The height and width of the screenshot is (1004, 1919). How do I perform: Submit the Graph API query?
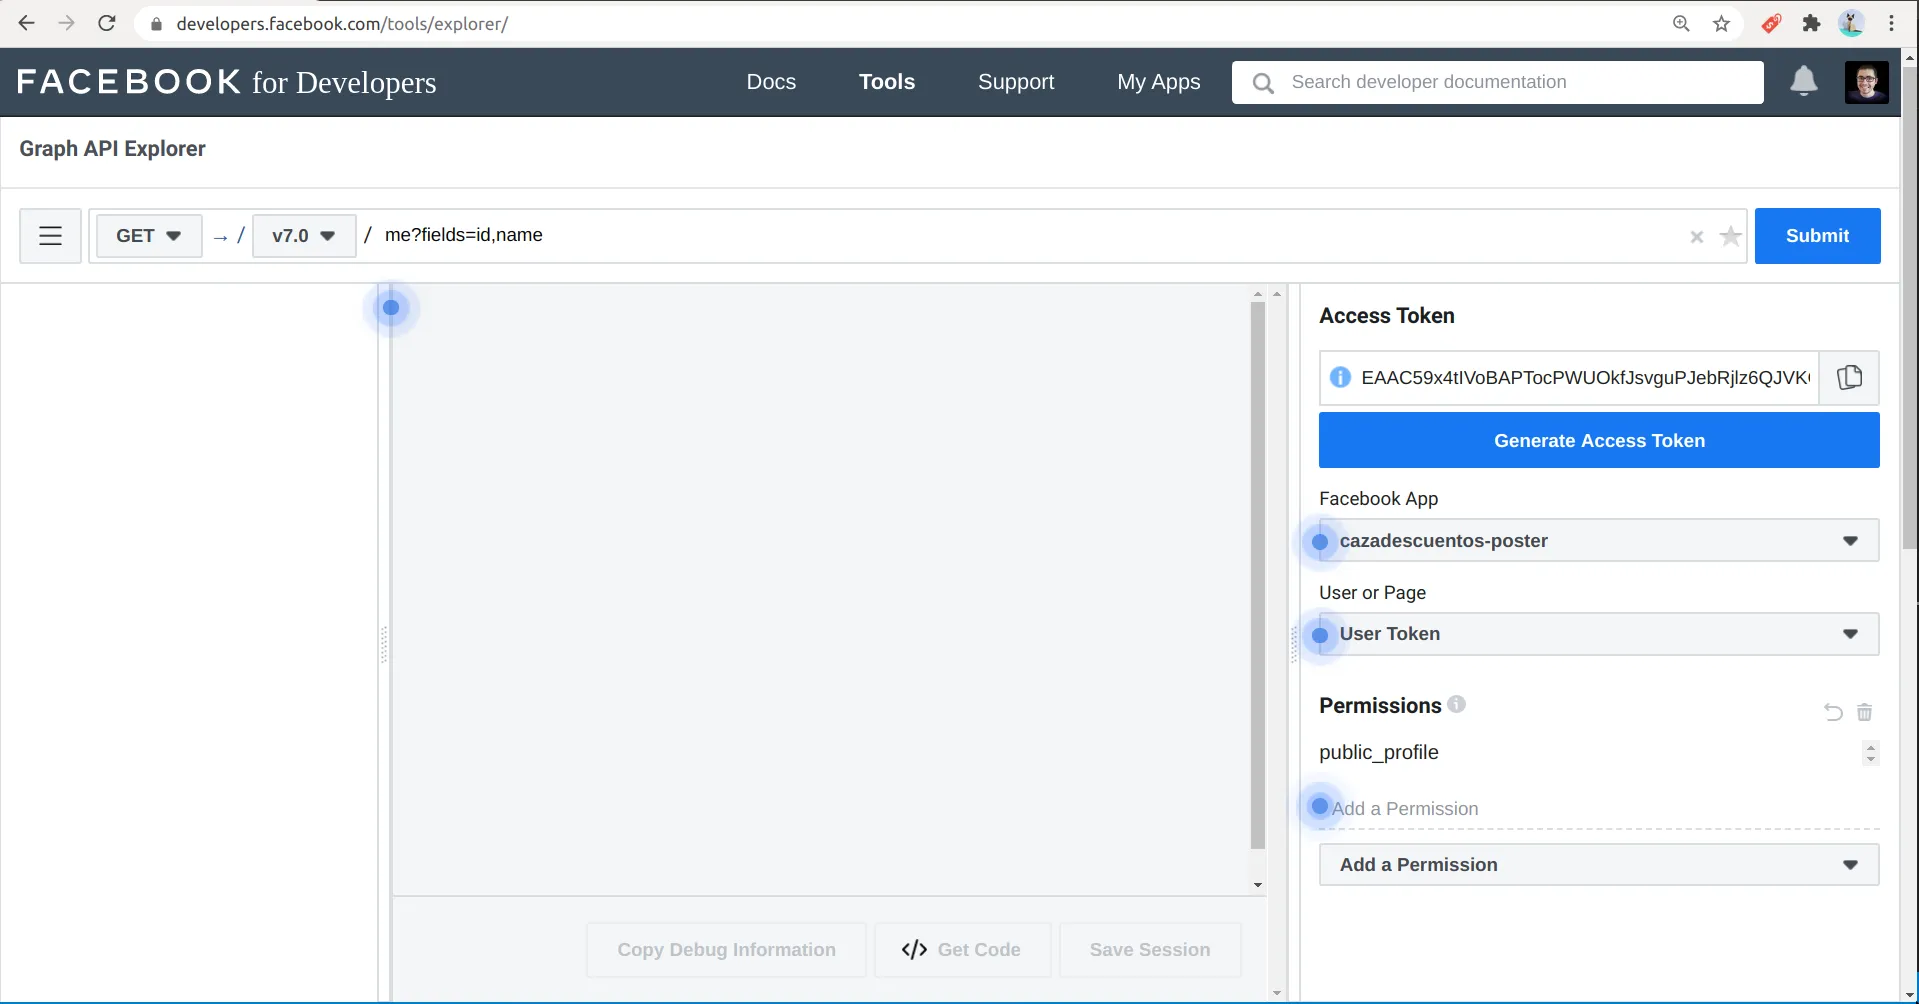[x=1817, y=236]
